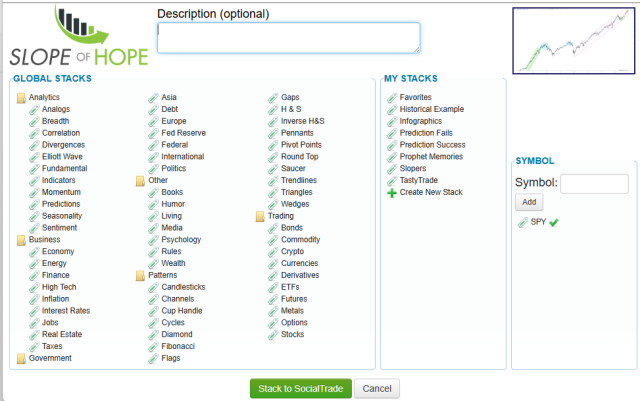Click the green plus Create New Stack icon

point(392,192)
